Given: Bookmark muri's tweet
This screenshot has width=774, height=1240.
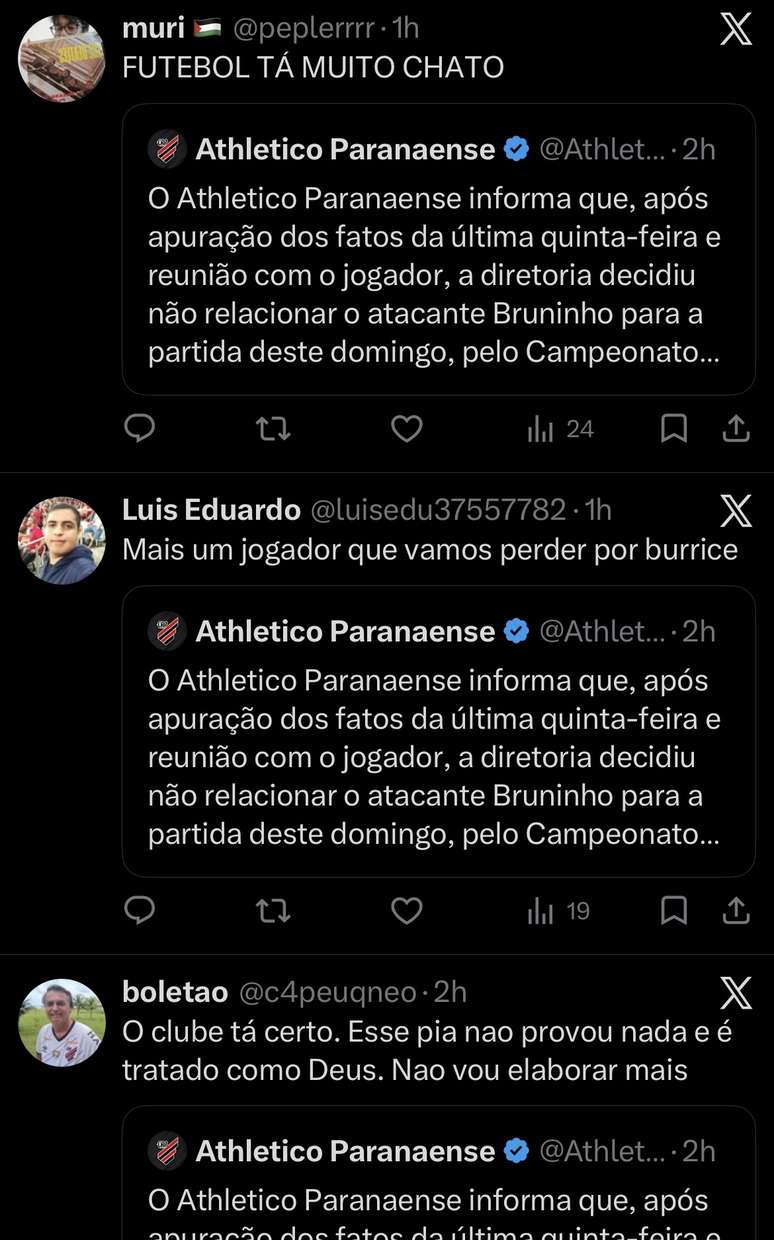Looking at the screenshot, I should click(674, 429).
